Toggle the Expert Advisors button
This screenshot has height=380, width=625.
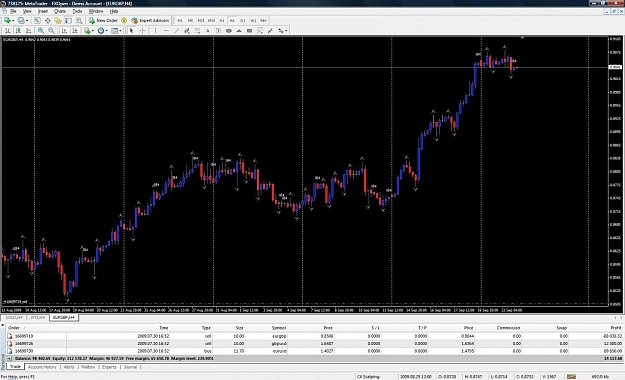click(x=150, y=20)
